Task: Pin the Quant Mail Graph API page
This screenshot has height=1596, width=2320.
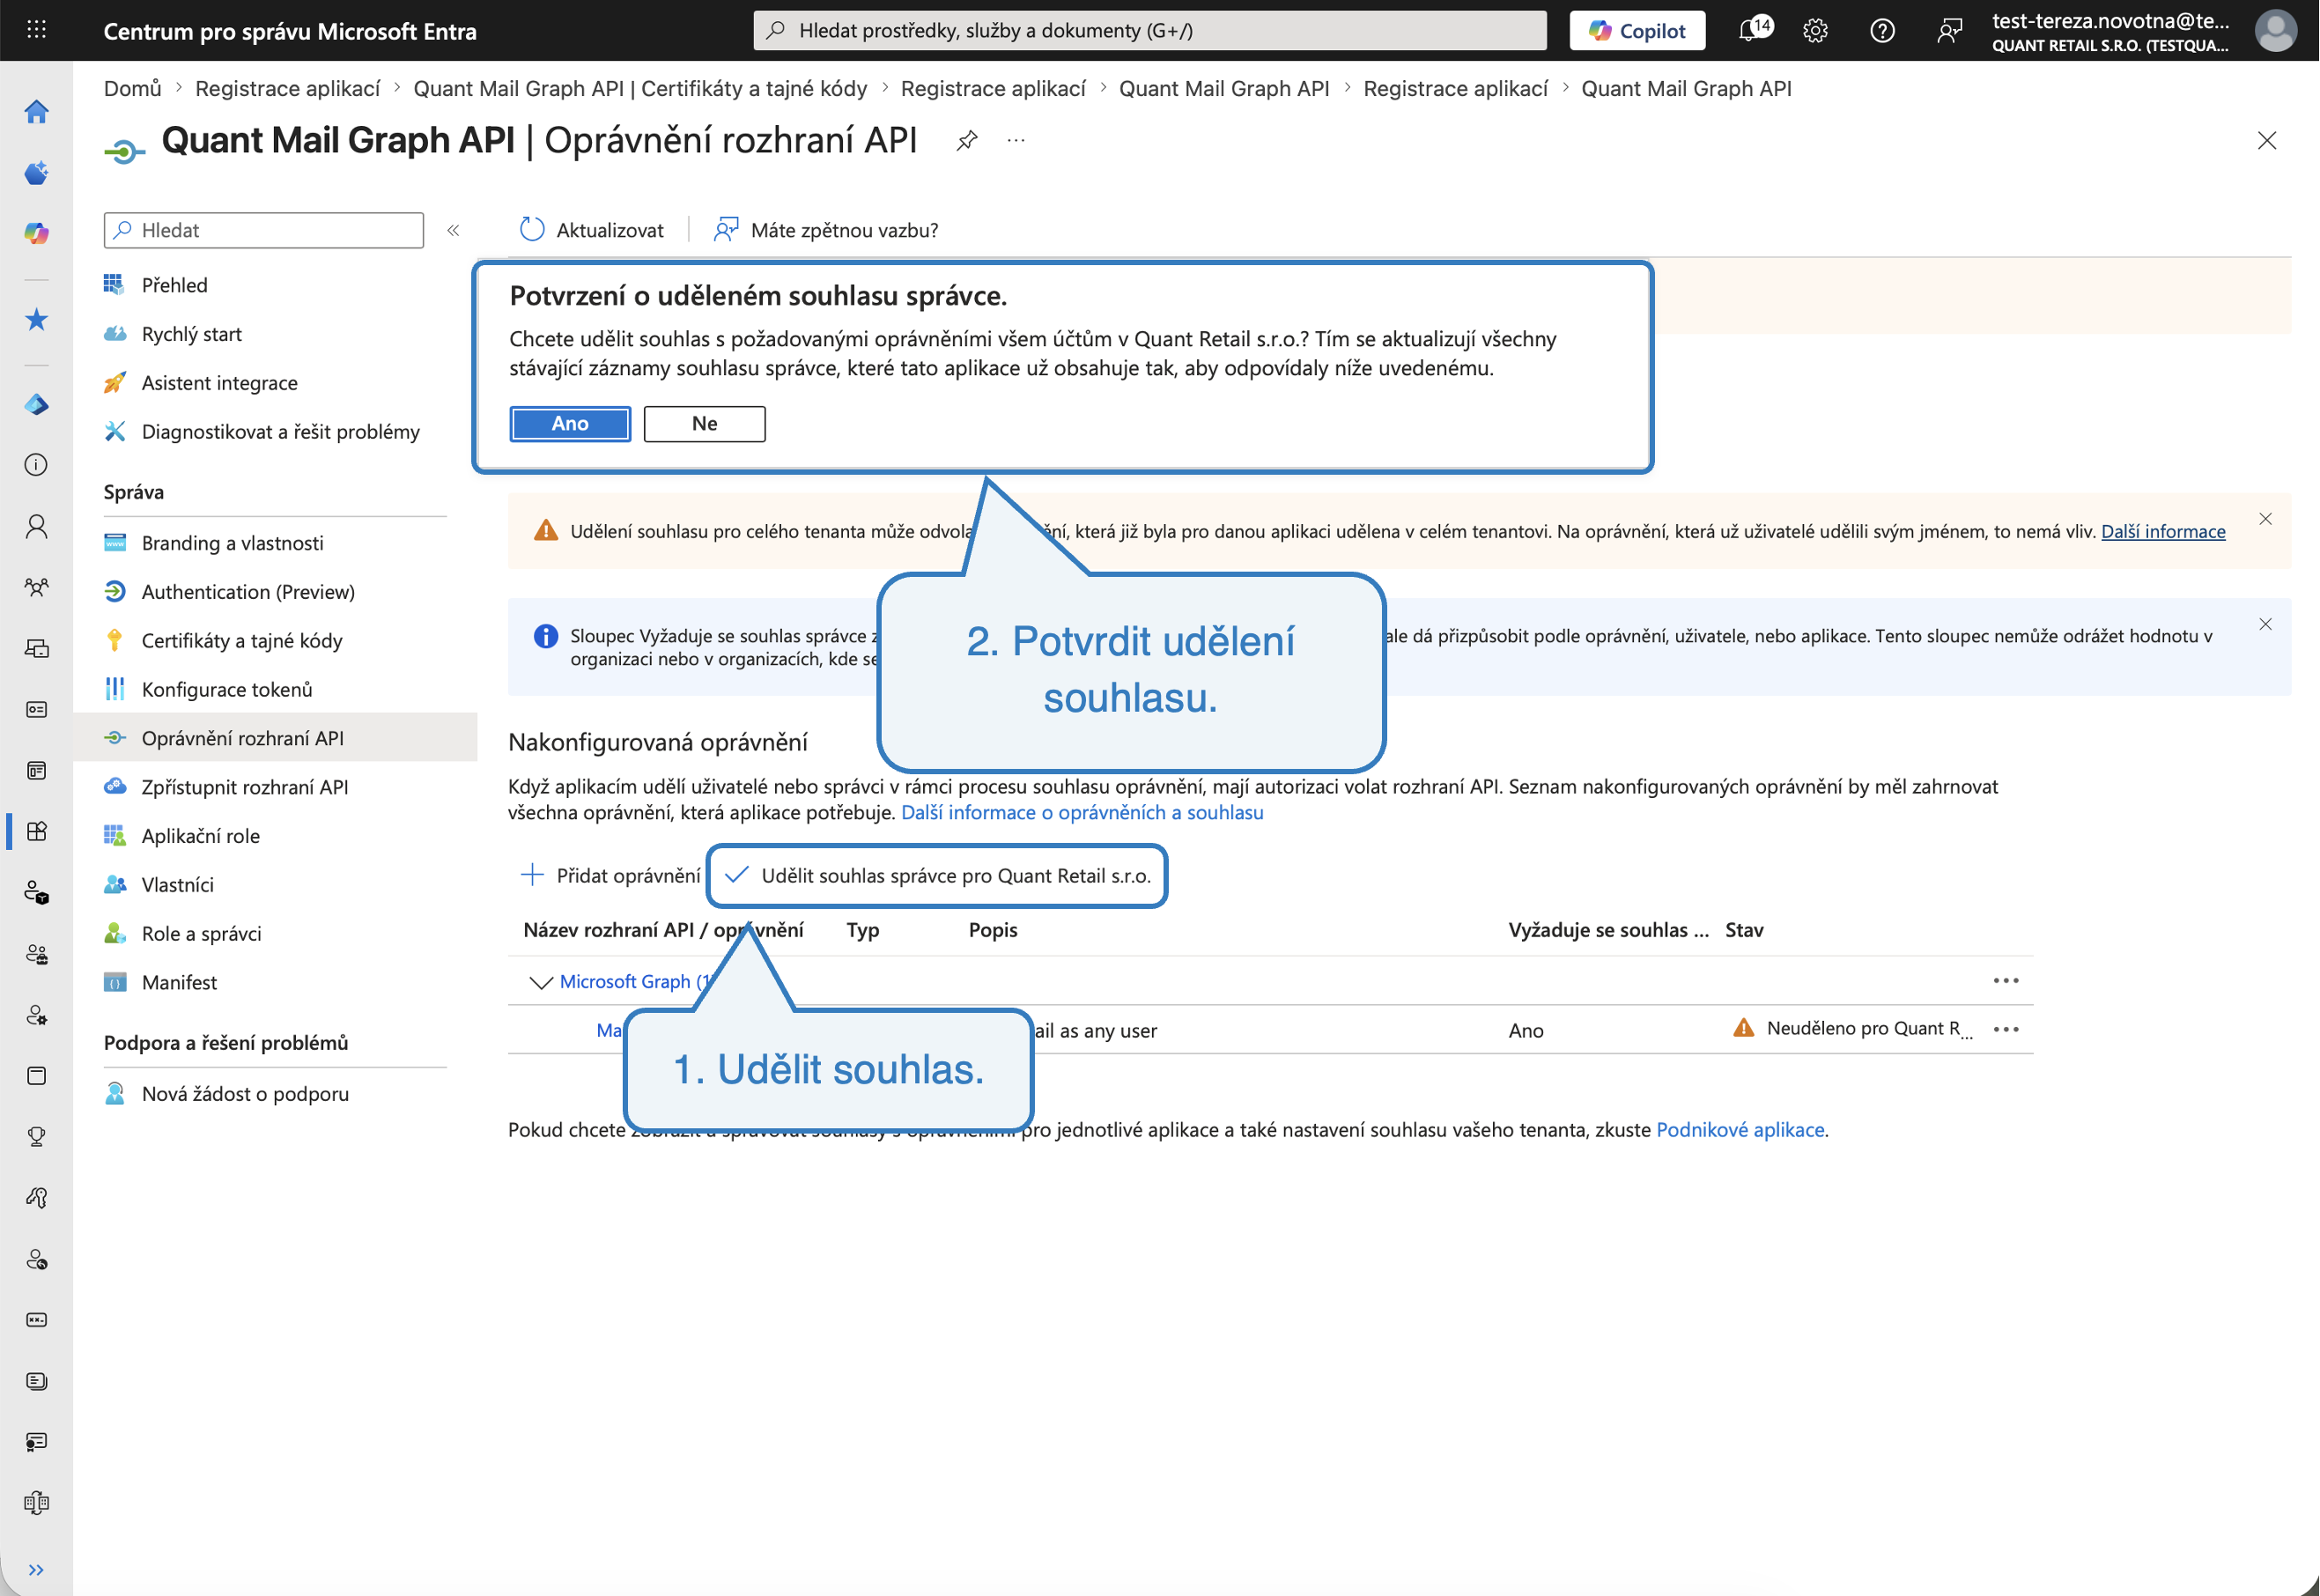Action: pyautogui.click(x=966, y=141)
